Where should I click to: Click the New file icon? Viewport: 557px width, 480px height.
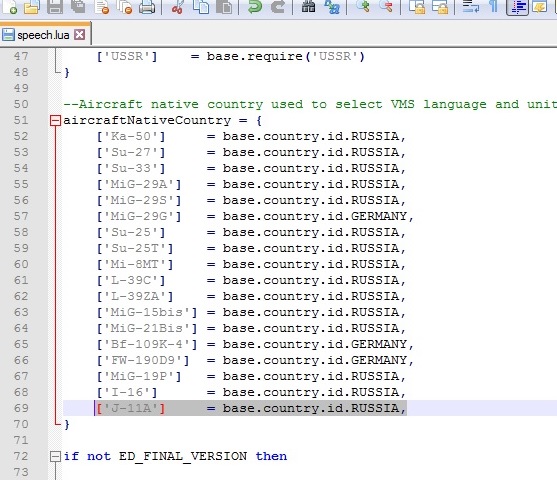(9, 6)
